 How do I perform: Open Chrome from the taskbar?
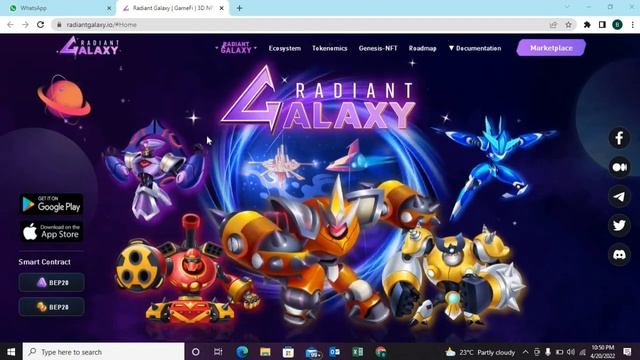click(x=381, y=352)
